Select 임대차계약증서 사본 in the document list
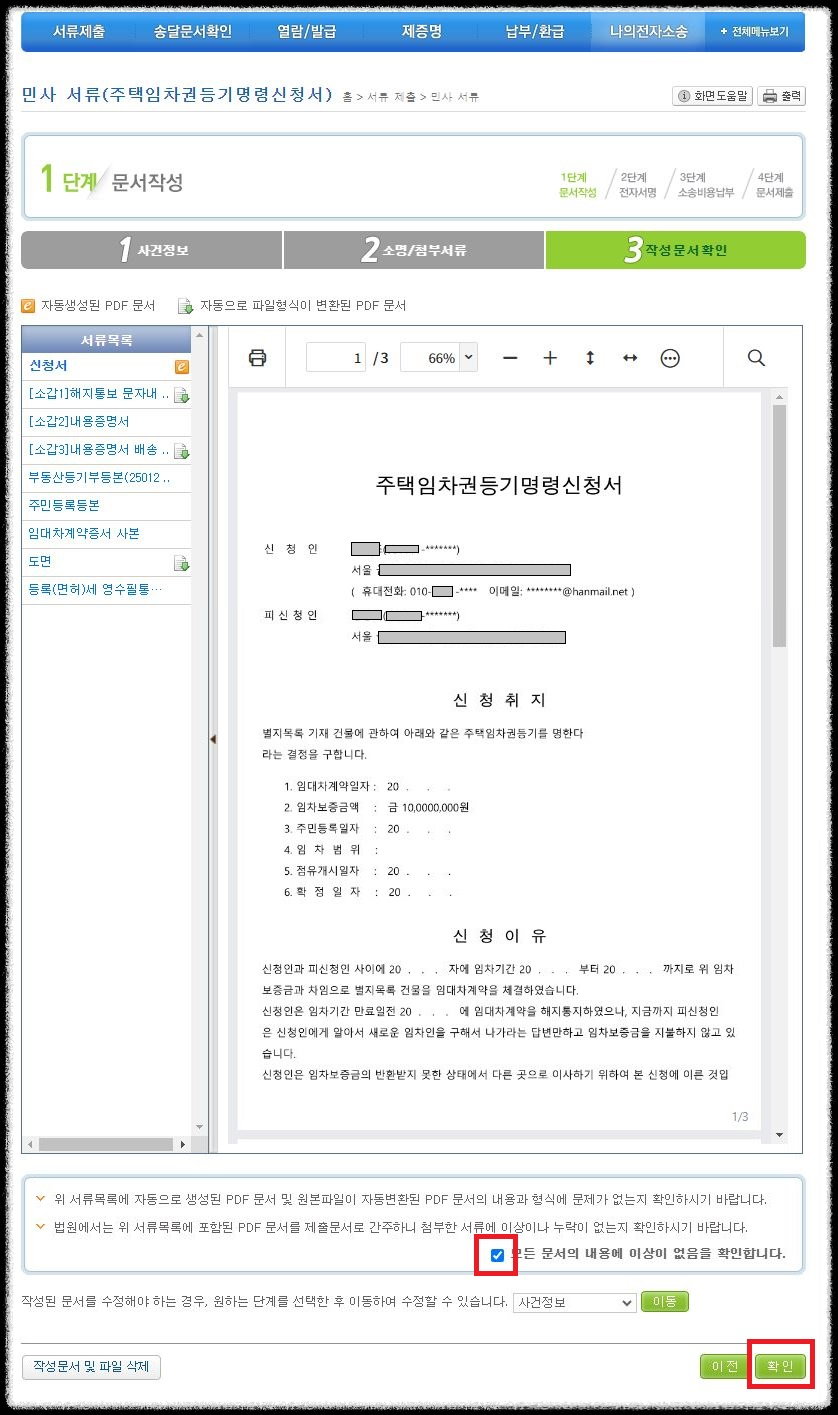This screenshot has height=1415, width=838. (x=85, y=534)
